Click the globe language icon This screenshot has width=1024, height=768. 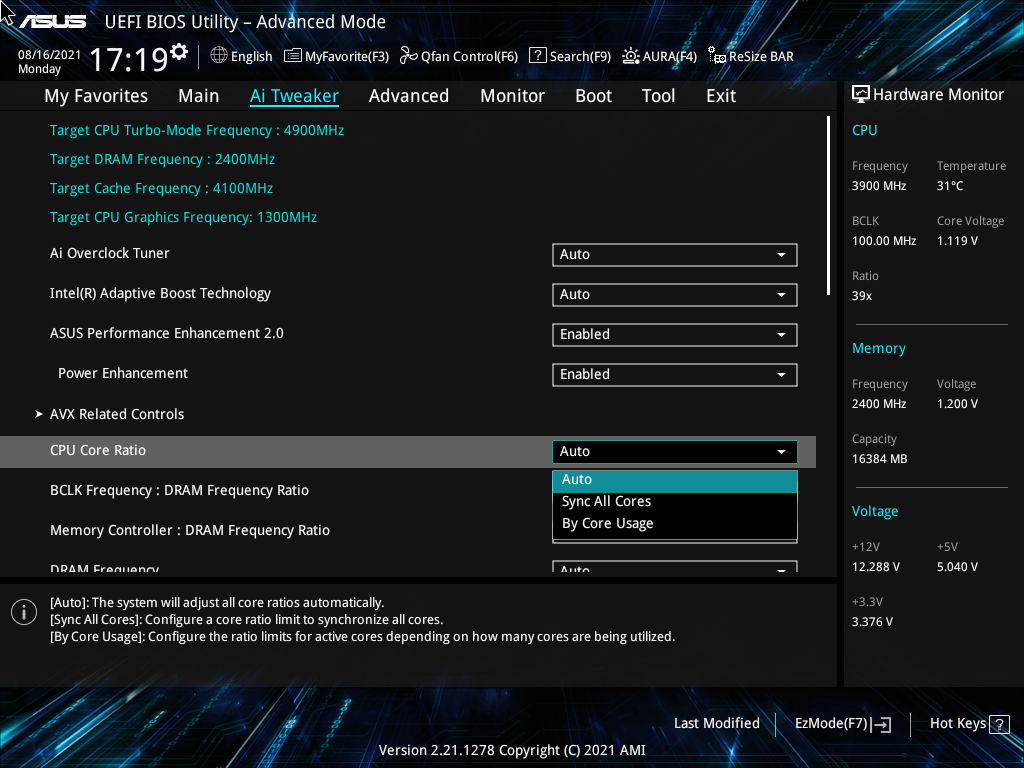click(219, 56)
